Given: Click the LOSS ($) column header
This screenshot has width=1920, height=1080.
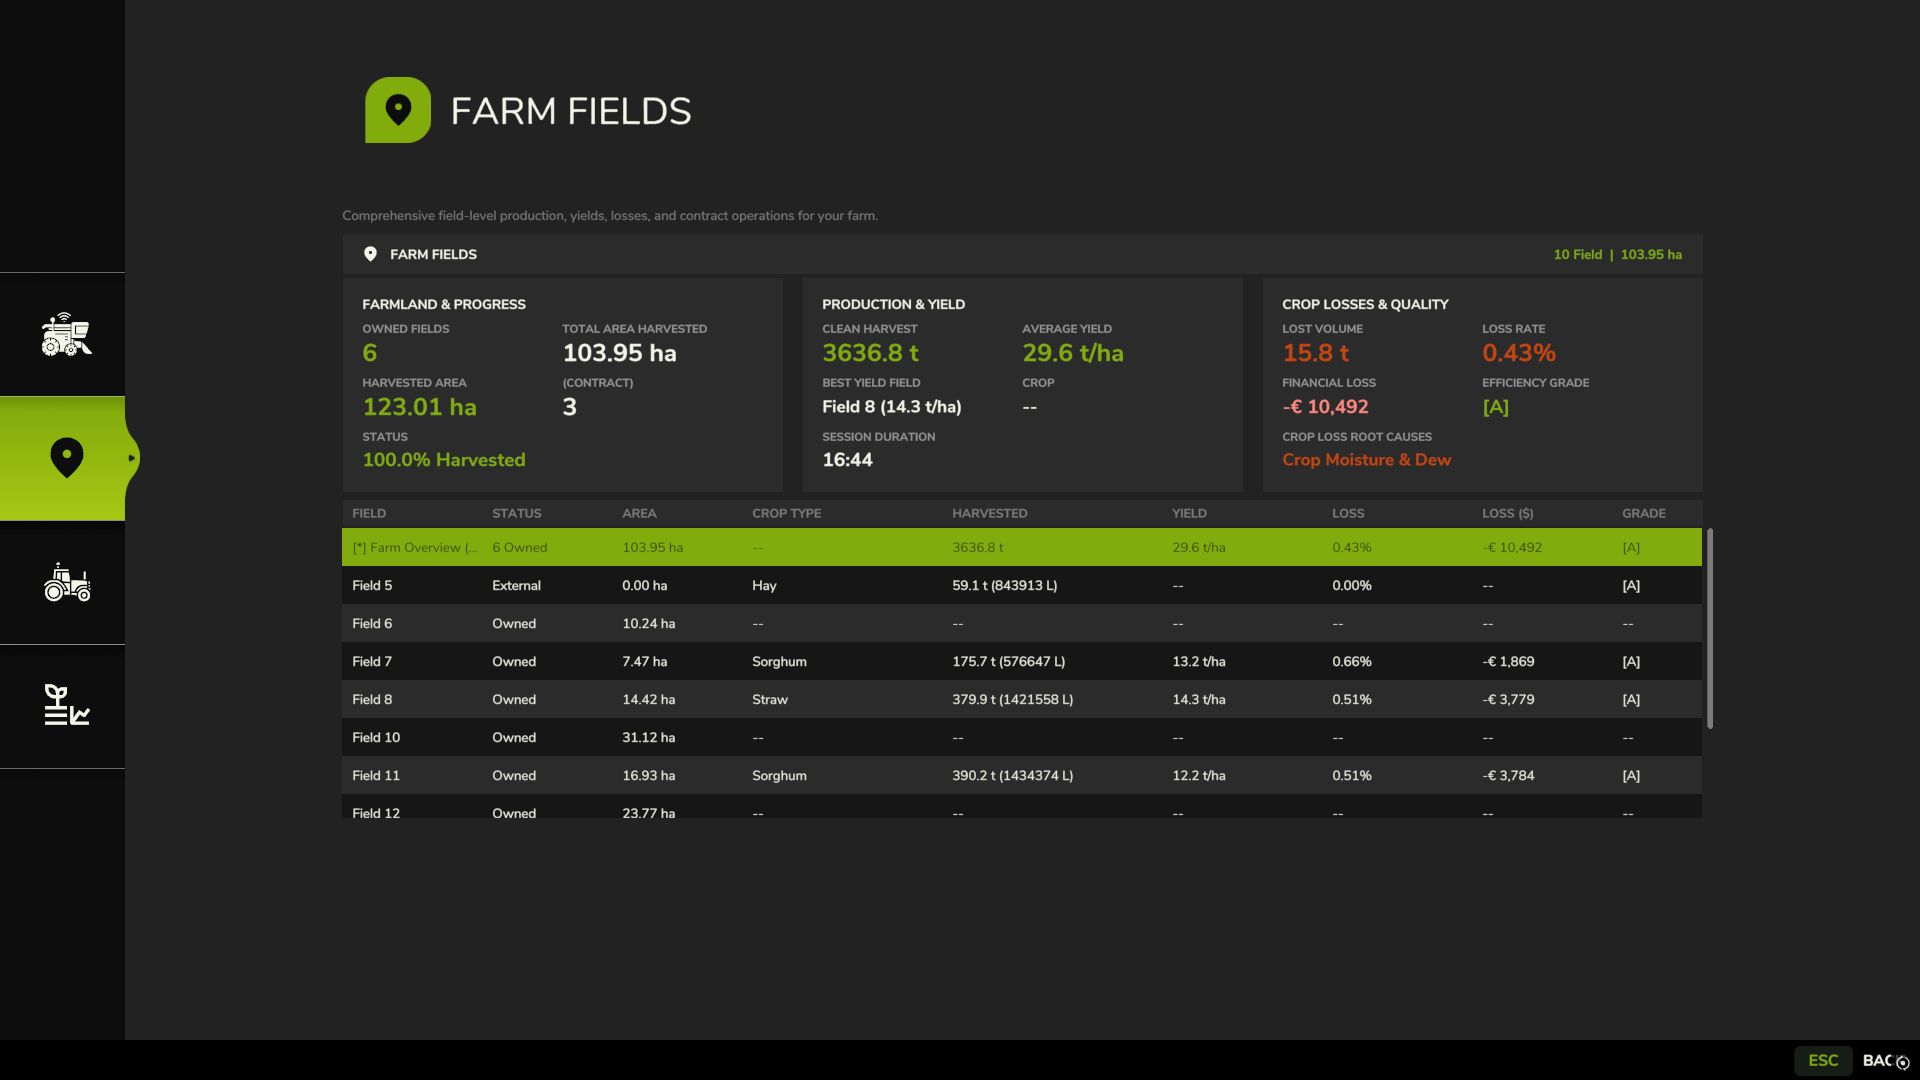Looking at the screenshot, I should [1507, 513].
